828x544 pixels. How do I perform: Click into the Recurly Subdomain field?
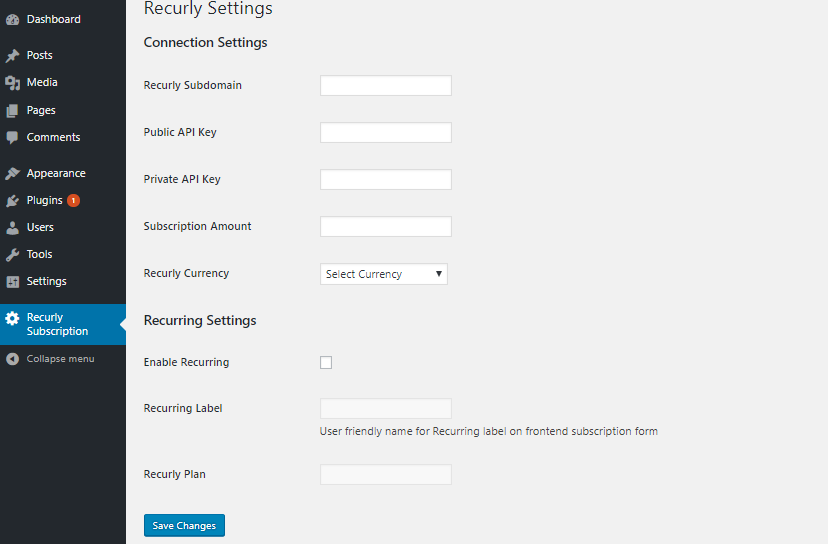click(x=386, y=86)
